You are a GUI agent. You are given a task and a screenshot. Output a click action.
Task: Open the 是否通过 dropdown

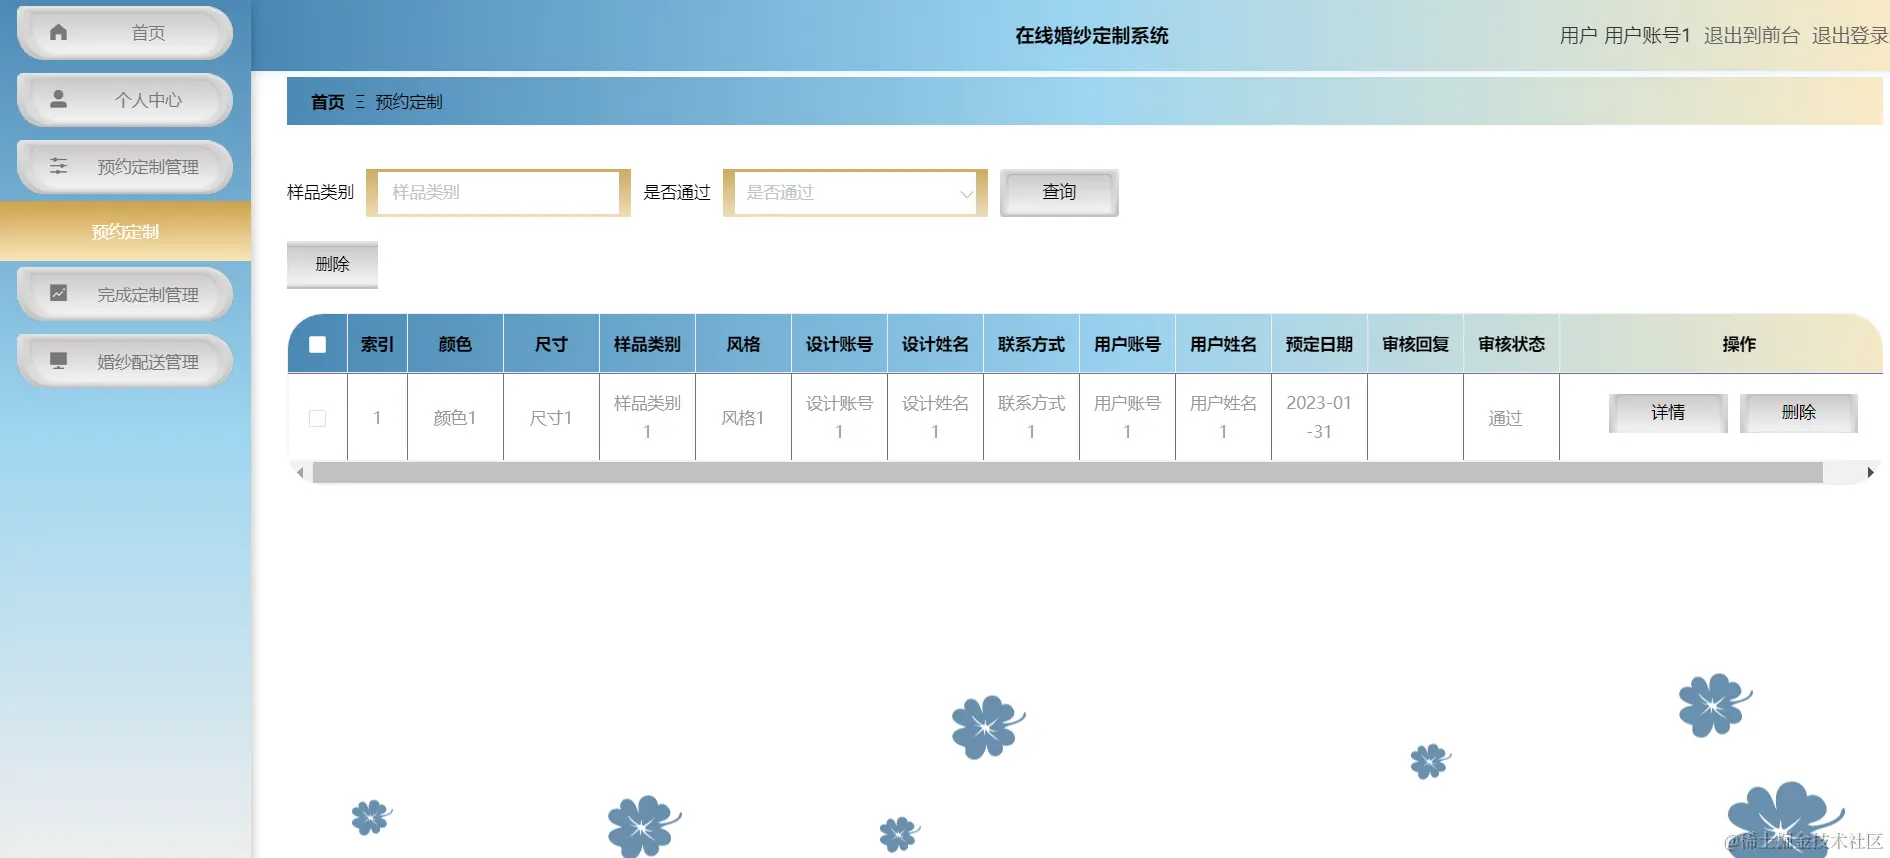855,192
